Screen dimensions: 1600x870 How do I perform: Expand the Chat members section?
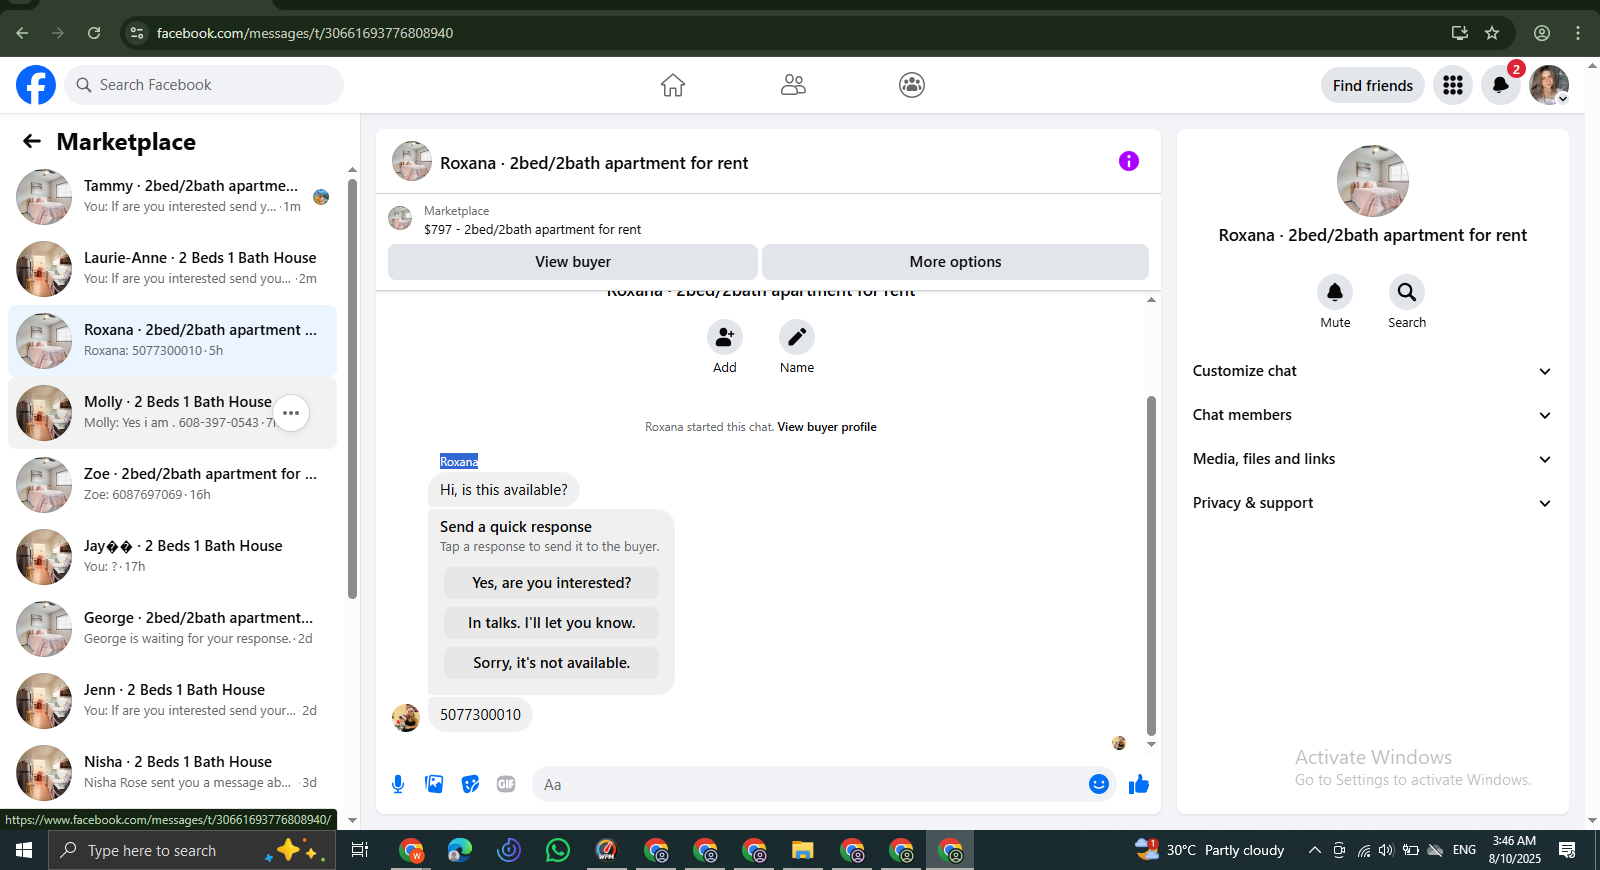(1372, 415)
